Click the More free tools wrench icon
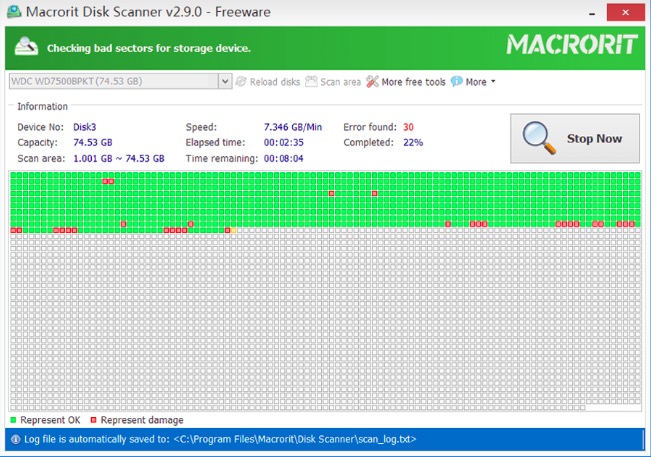The width and height of the screenshot is (651, 457). tap(372, 81)
